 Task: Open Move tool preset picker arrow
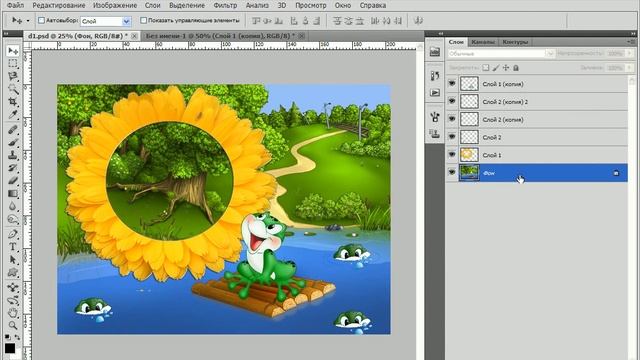coord(28,20)
